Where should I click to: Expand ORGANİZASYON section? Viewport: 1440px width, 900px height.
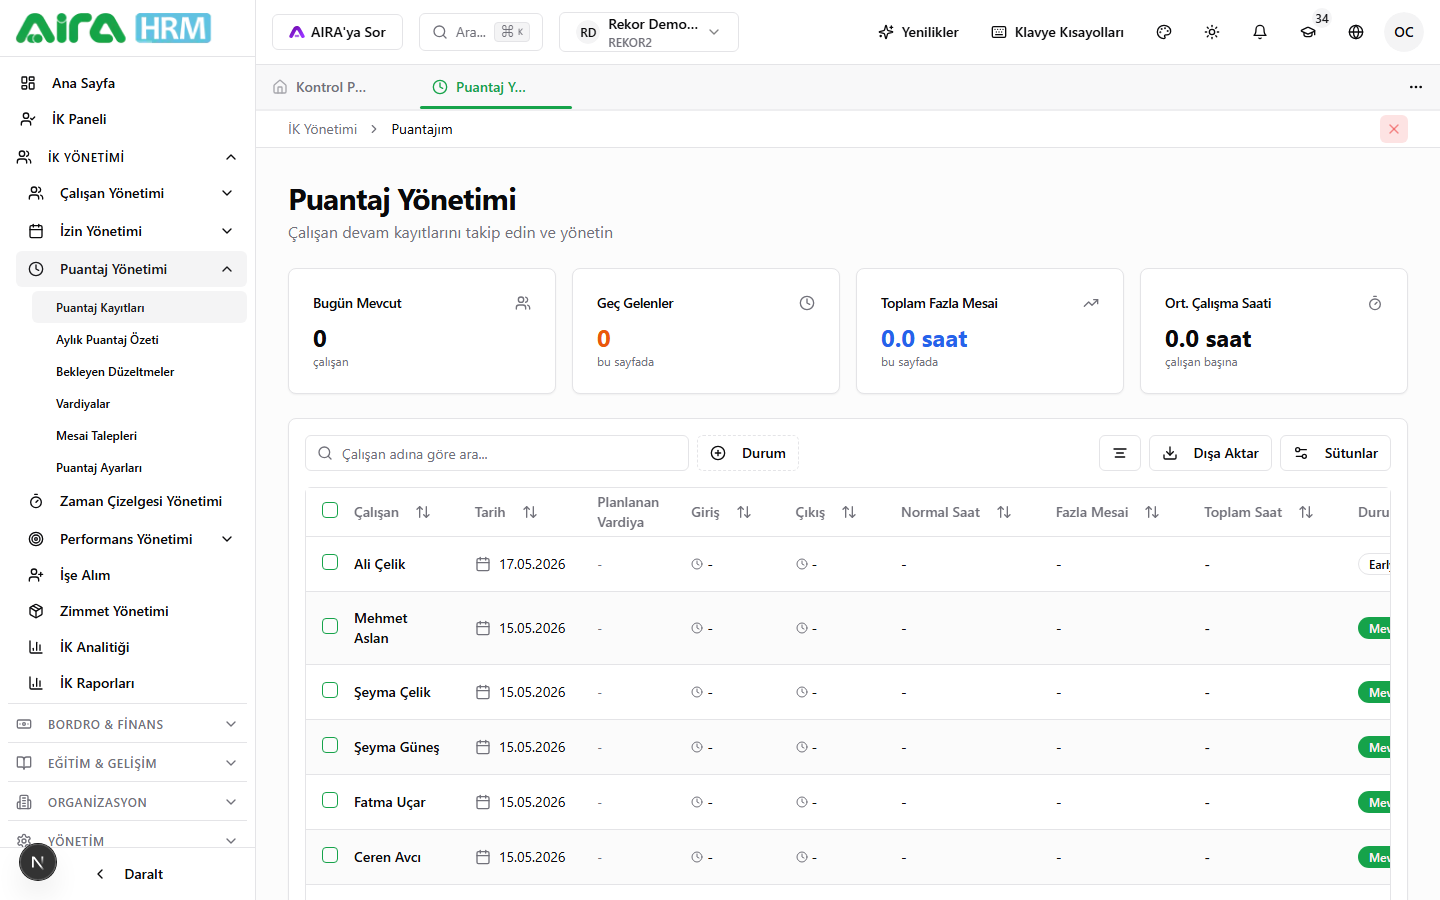(x=127, y=802)
